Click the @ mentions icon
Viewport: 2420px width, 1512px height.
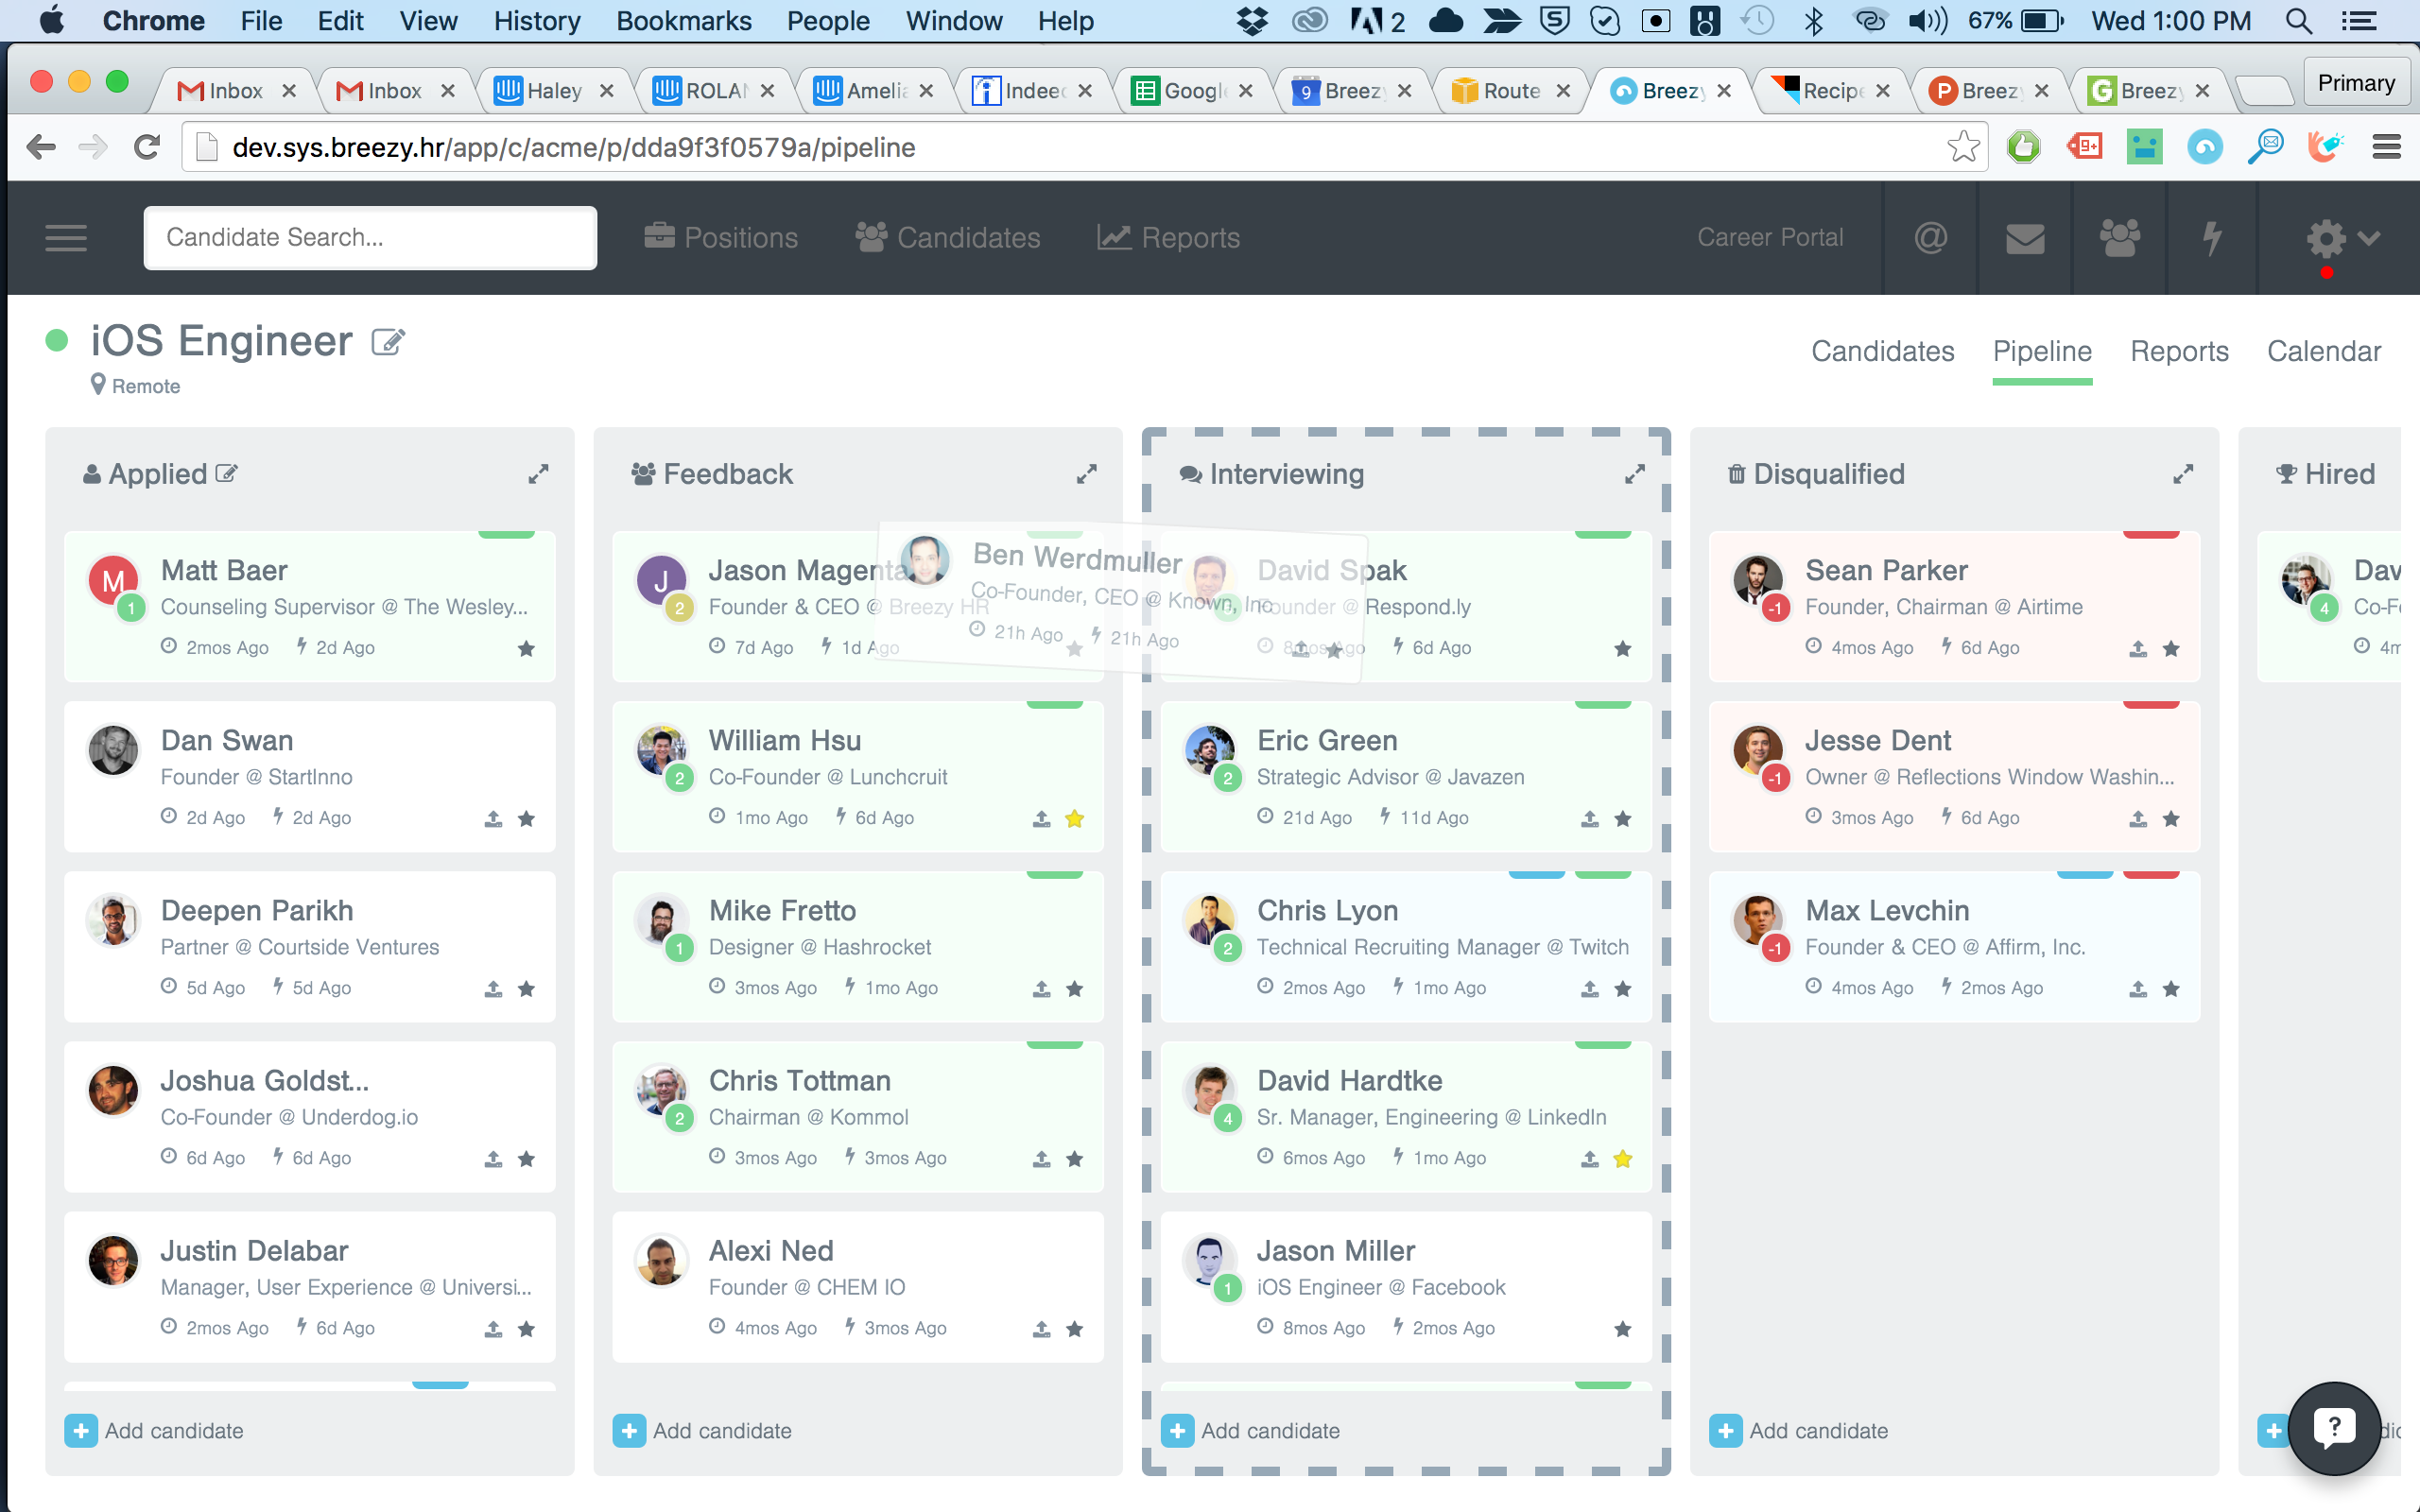click(x=1930, y=238)
